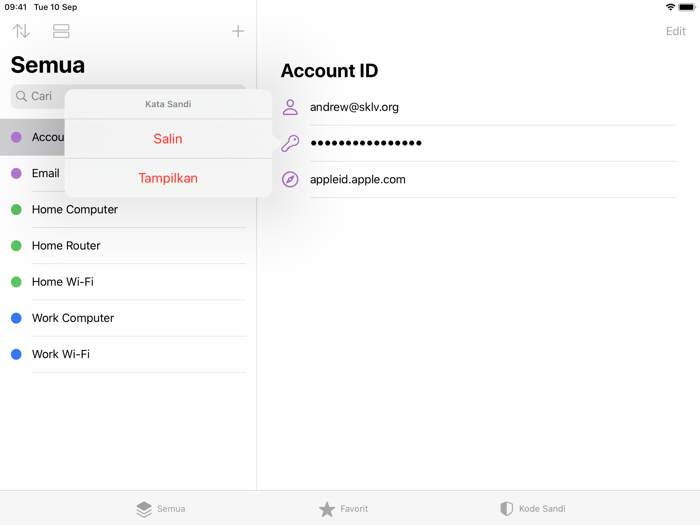The height and width of the screenshot is (525, 700).
Task: Tap the Wi-Fi status icon
Action: pyautogui.click(x=670, y=7)
